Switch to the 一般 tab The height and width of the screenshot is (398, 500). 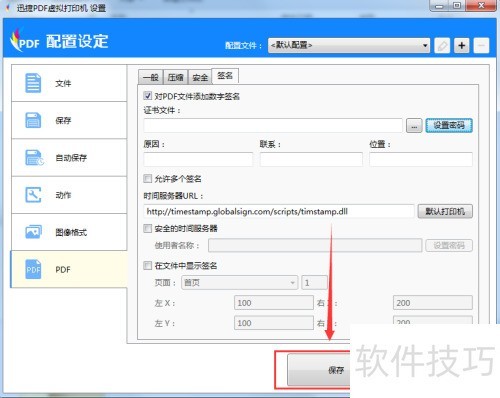coord(150,77)
